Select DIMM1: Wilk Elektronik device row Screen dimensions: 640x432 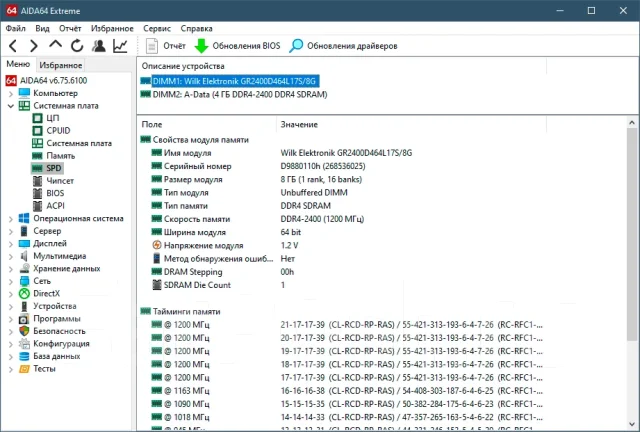point(234,81)
